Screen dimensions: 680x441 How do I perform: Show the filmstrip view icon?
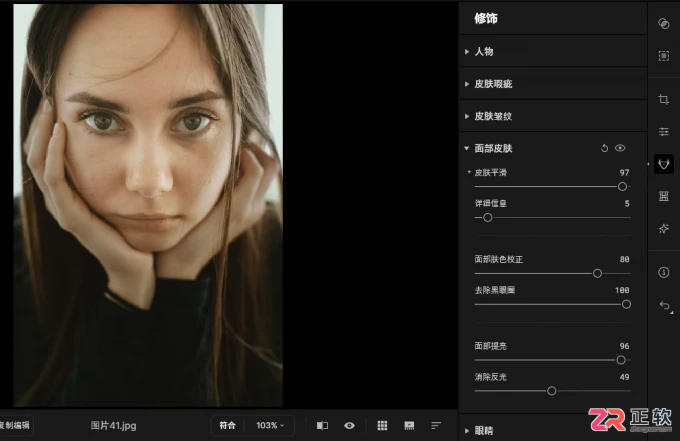point(409,425)
